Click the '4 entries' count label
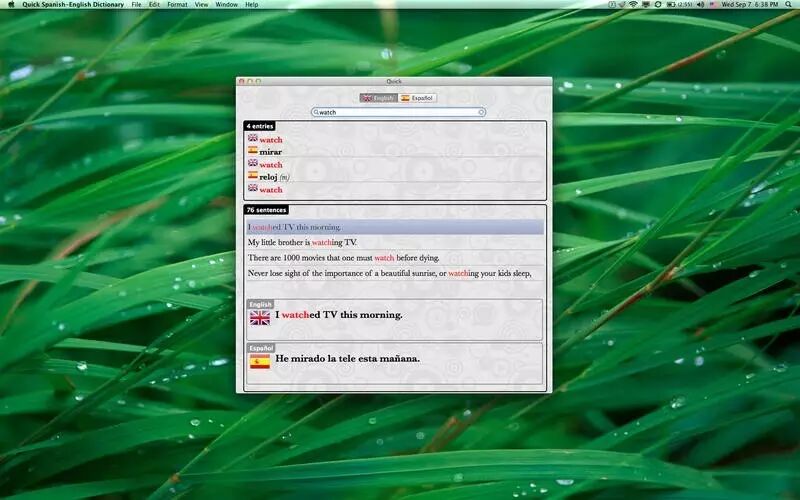This screenshot has width=800, height=500. point(260,126)
